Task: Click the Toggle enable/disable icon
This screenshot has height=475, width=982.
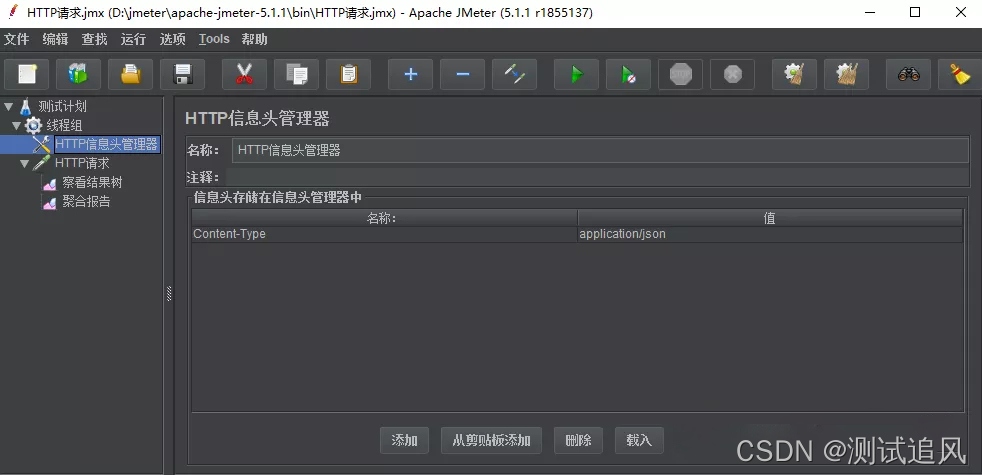Action: click(514, 75)
